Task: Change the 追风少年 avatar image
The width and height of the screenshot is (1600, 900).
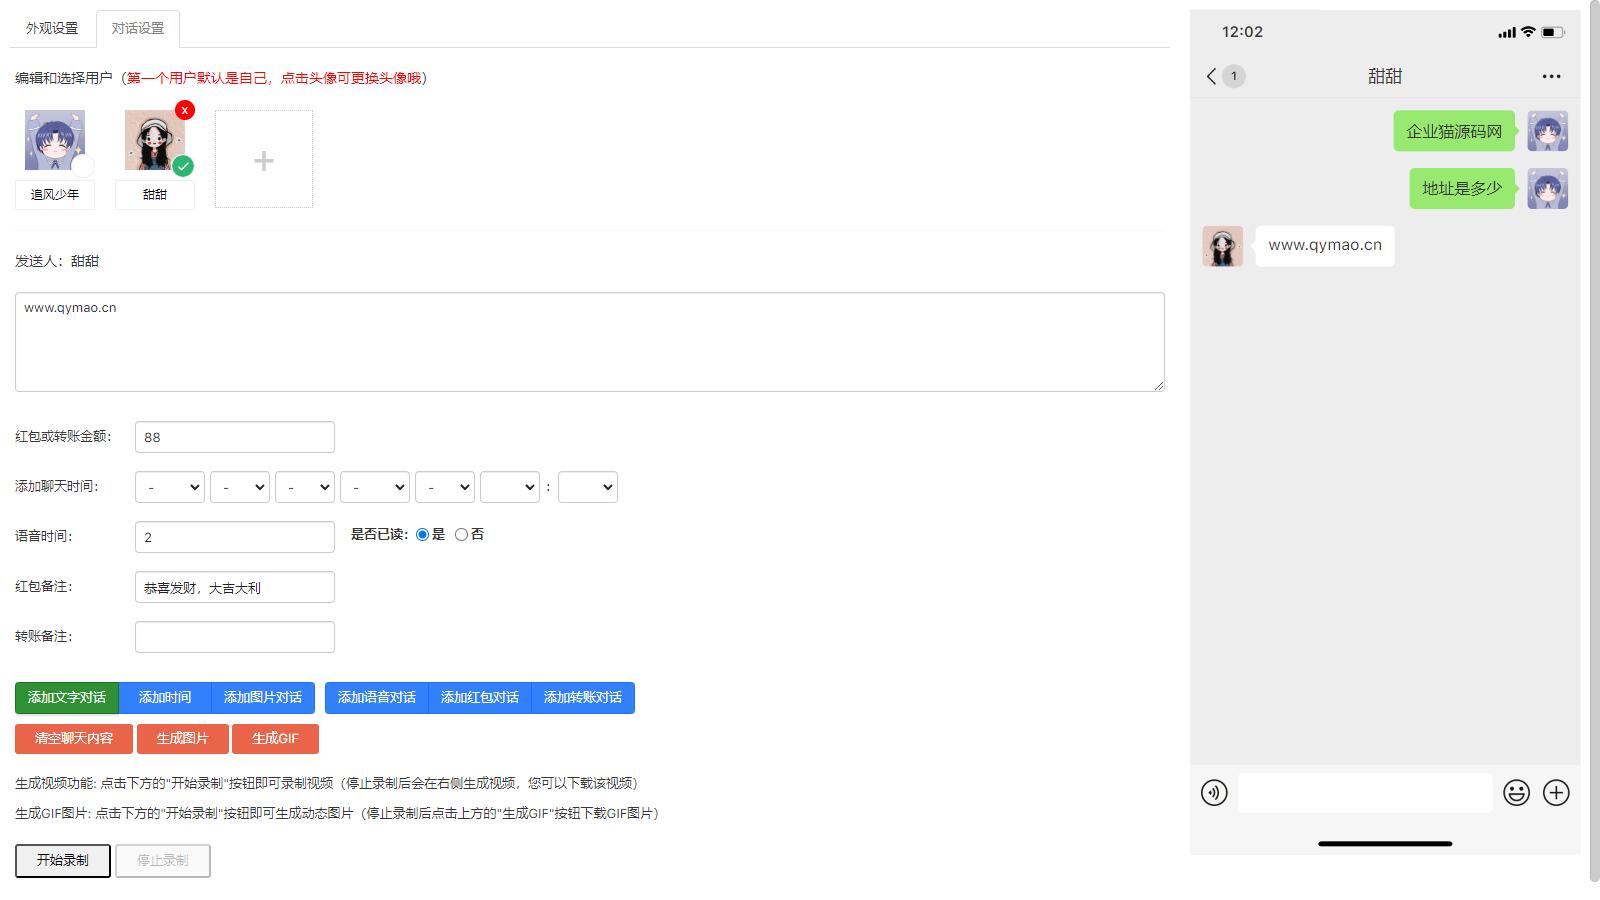Action: [55, 140]
